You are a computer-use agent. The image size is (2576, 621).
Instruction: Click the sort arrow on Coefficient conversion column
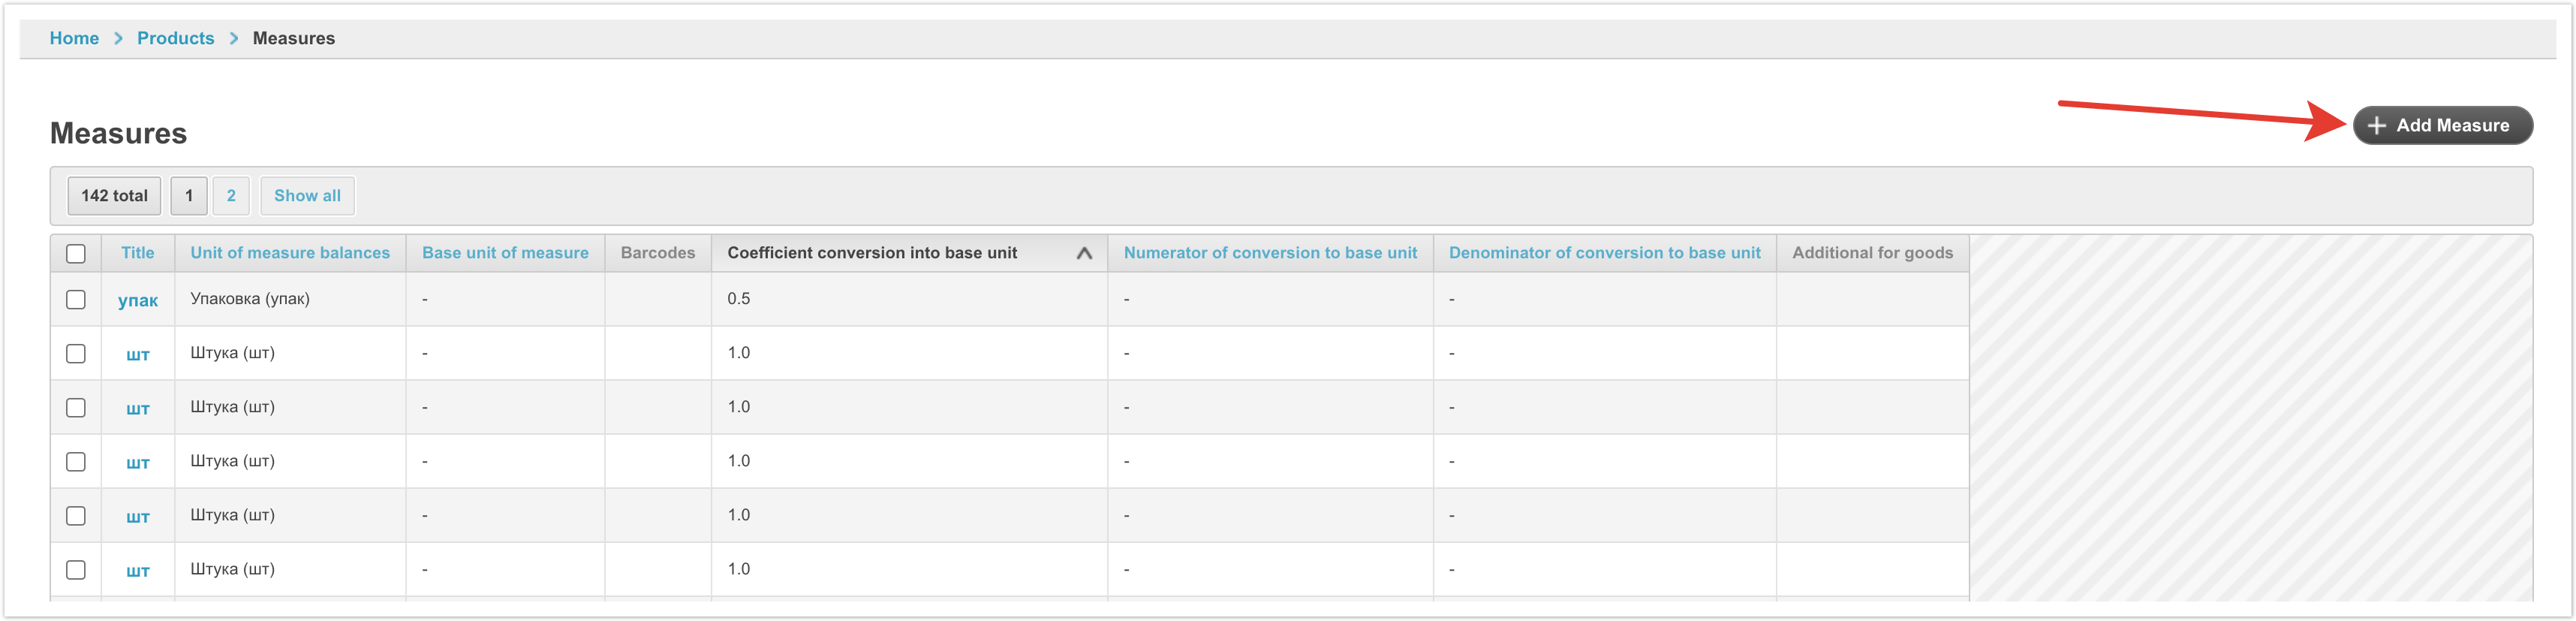1083,254
